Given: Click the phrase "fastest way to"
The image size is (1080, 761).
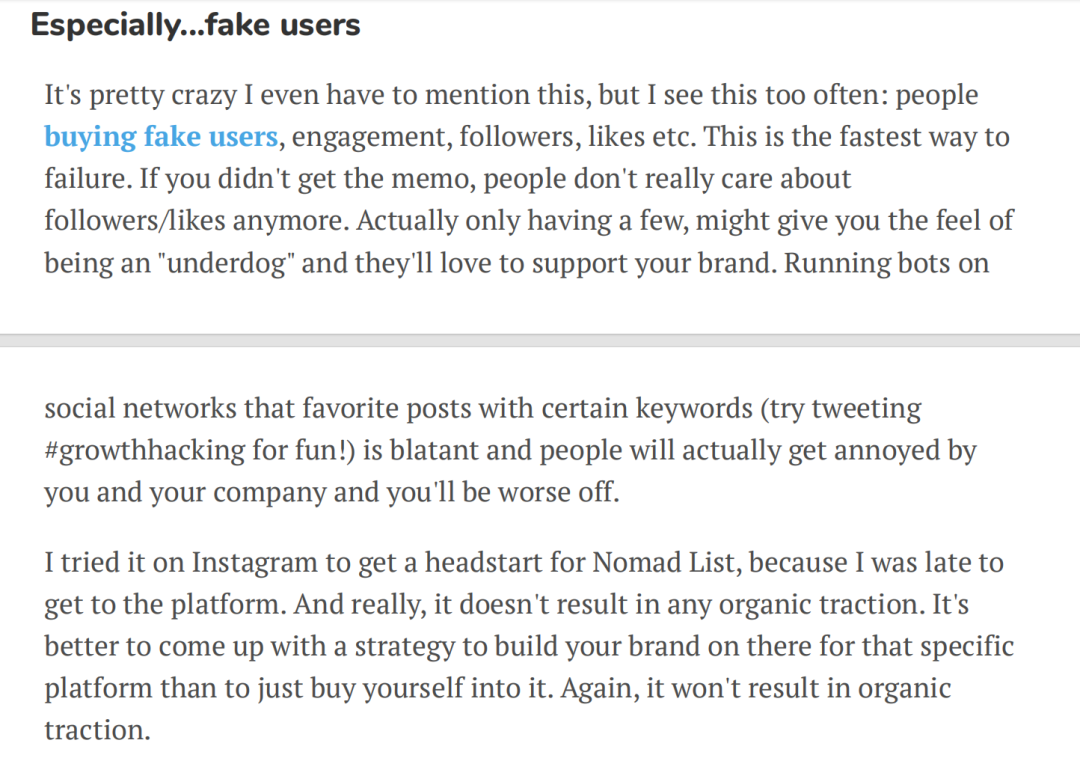Looking at the screenshot, I should (x=915, y=136).
